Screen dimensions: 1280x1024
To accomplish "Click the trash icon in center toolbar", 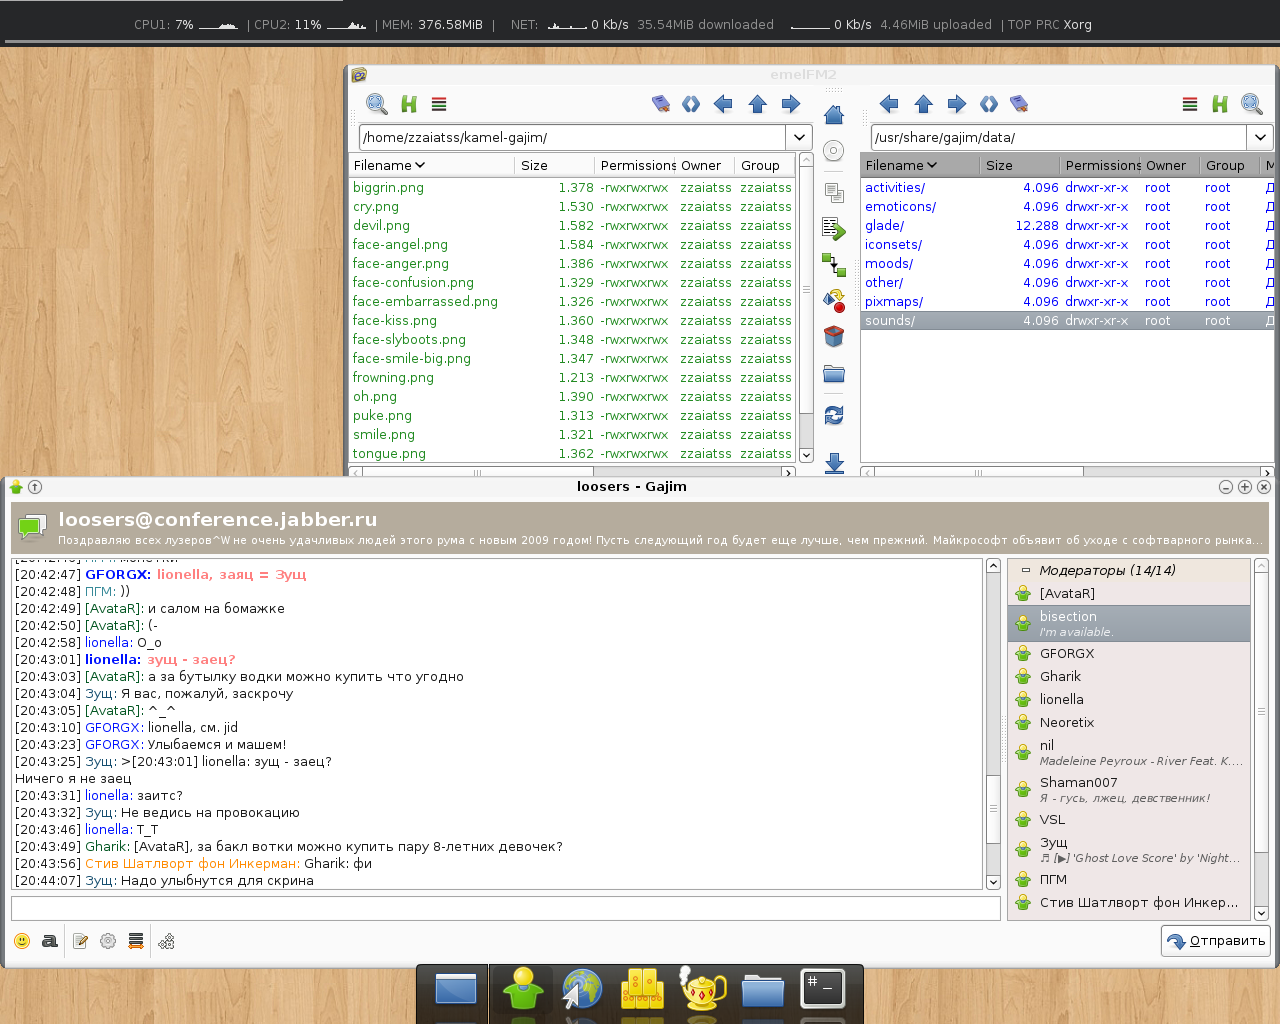I will click(x=834, y=337).
